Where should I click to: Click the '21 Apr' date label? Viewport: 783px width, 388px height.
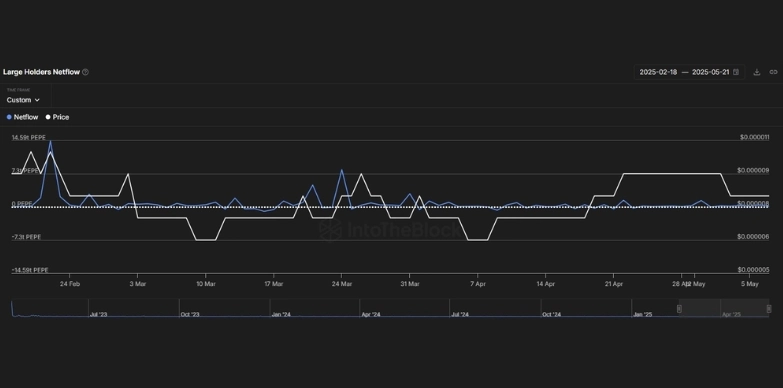click(614, 284)
